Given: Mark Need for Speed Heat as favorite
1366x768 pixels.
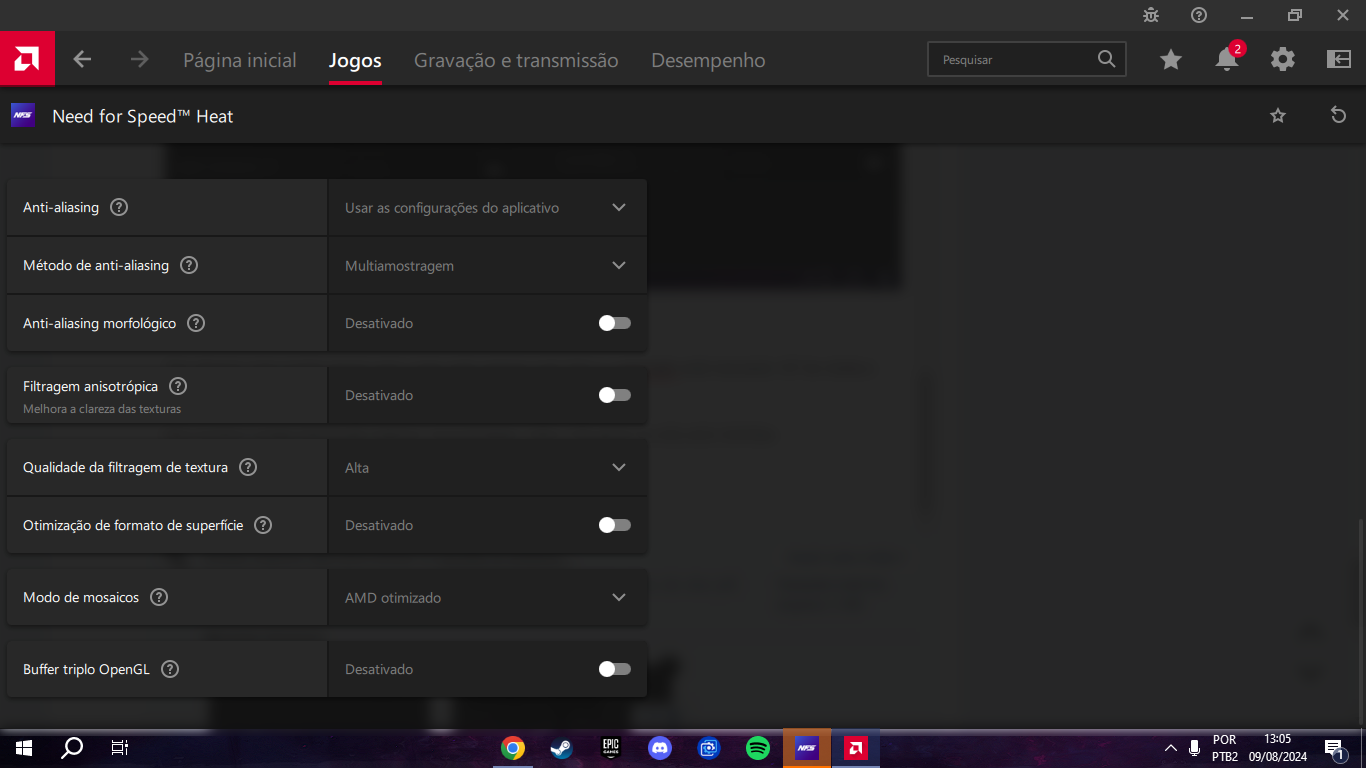Looking at the screenshot, I should point(1278,116).
